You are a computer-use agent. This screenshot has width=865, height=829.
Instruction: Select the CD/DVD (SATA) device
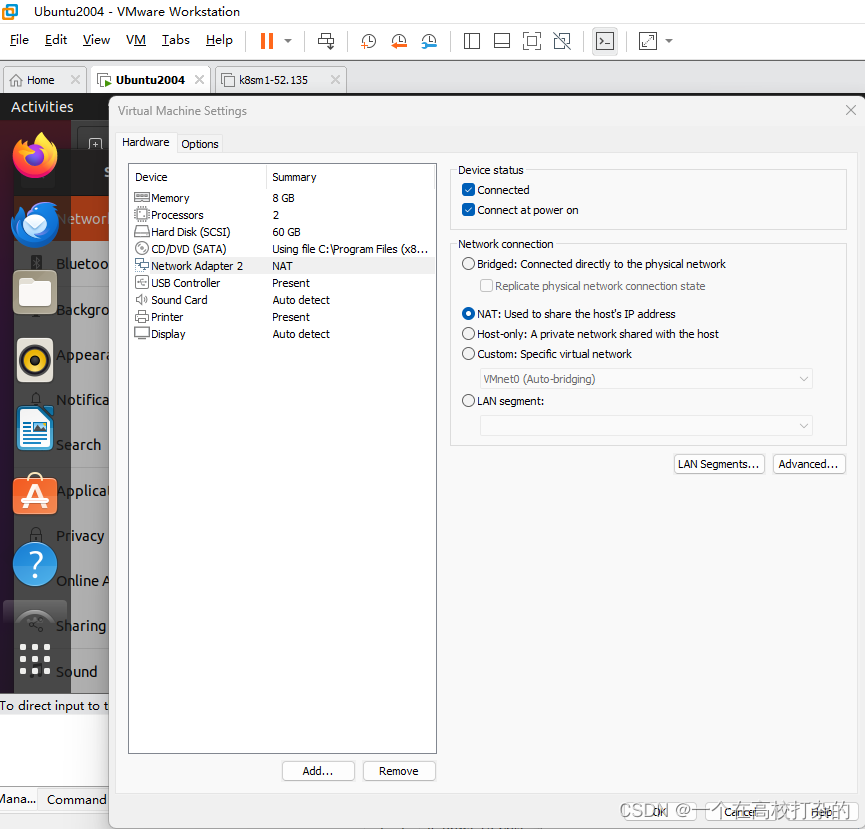pos(284,249)
